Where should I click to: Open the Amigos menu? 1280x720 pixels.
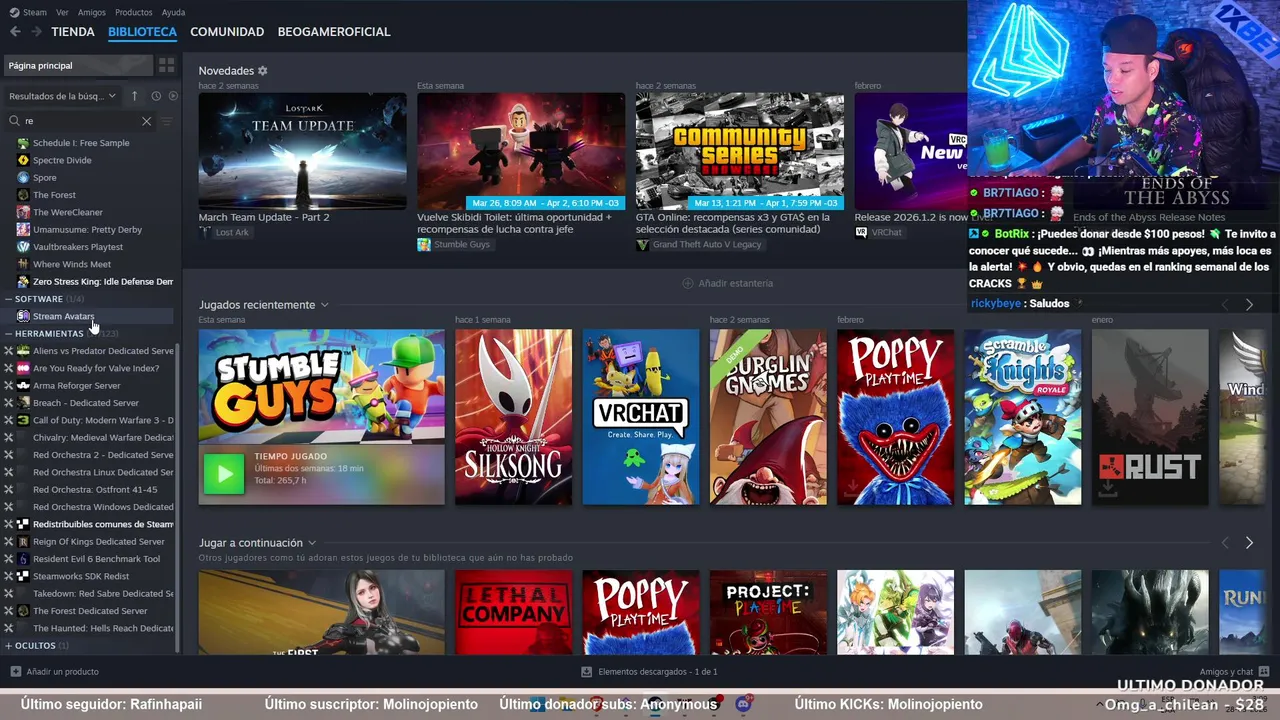[x=92, y=12]
